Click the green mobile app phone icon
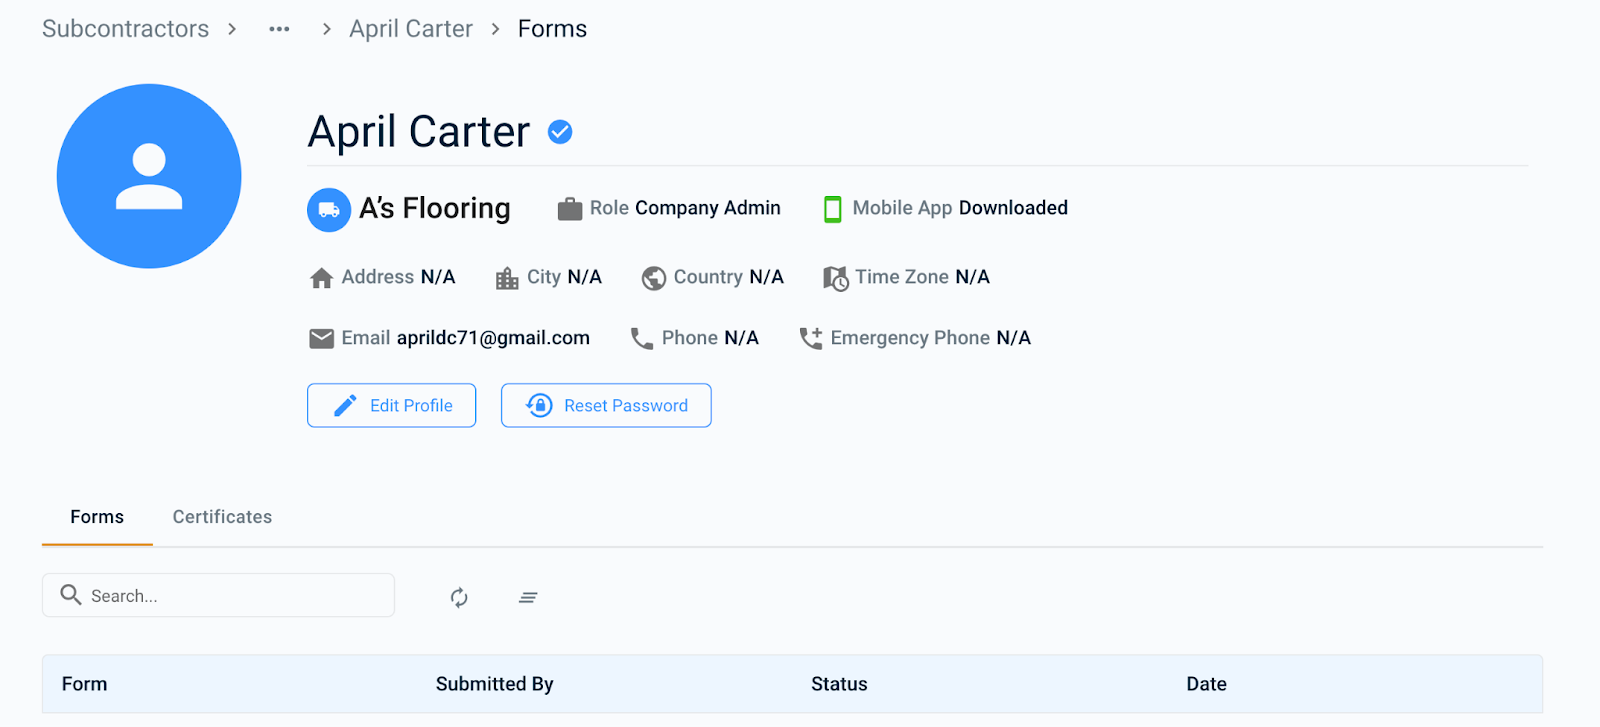The height and width of the screenshot is (727, 1600). (832, 209)
